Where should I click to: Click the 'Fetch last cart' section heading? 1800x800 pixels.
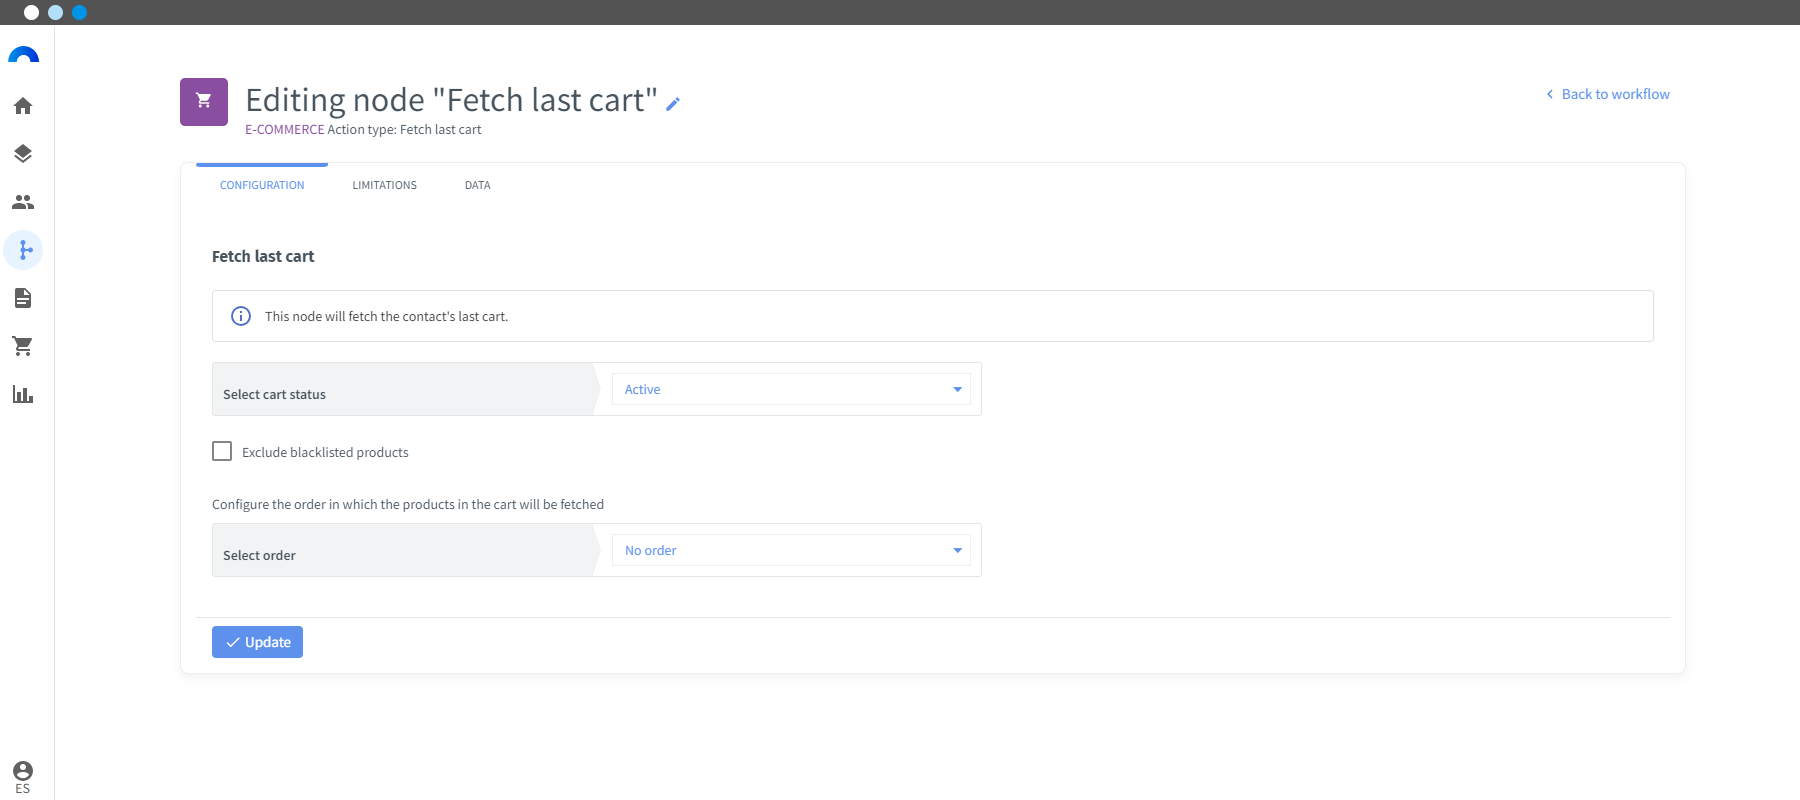click(263, 256)
